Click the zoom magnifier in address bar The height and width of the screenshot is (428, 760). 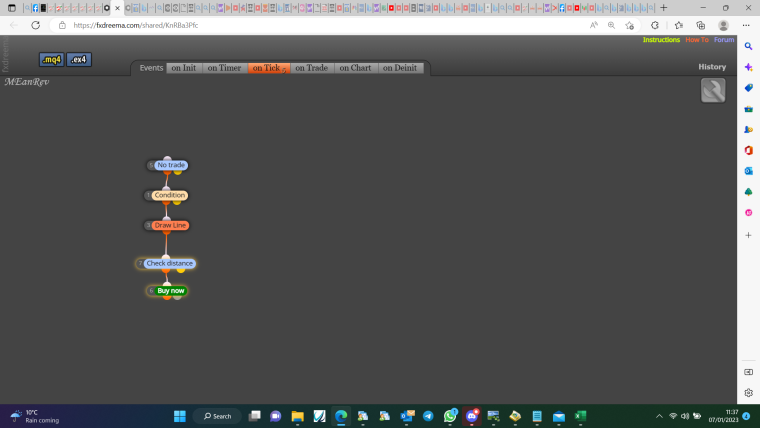(x=611, y=25)
